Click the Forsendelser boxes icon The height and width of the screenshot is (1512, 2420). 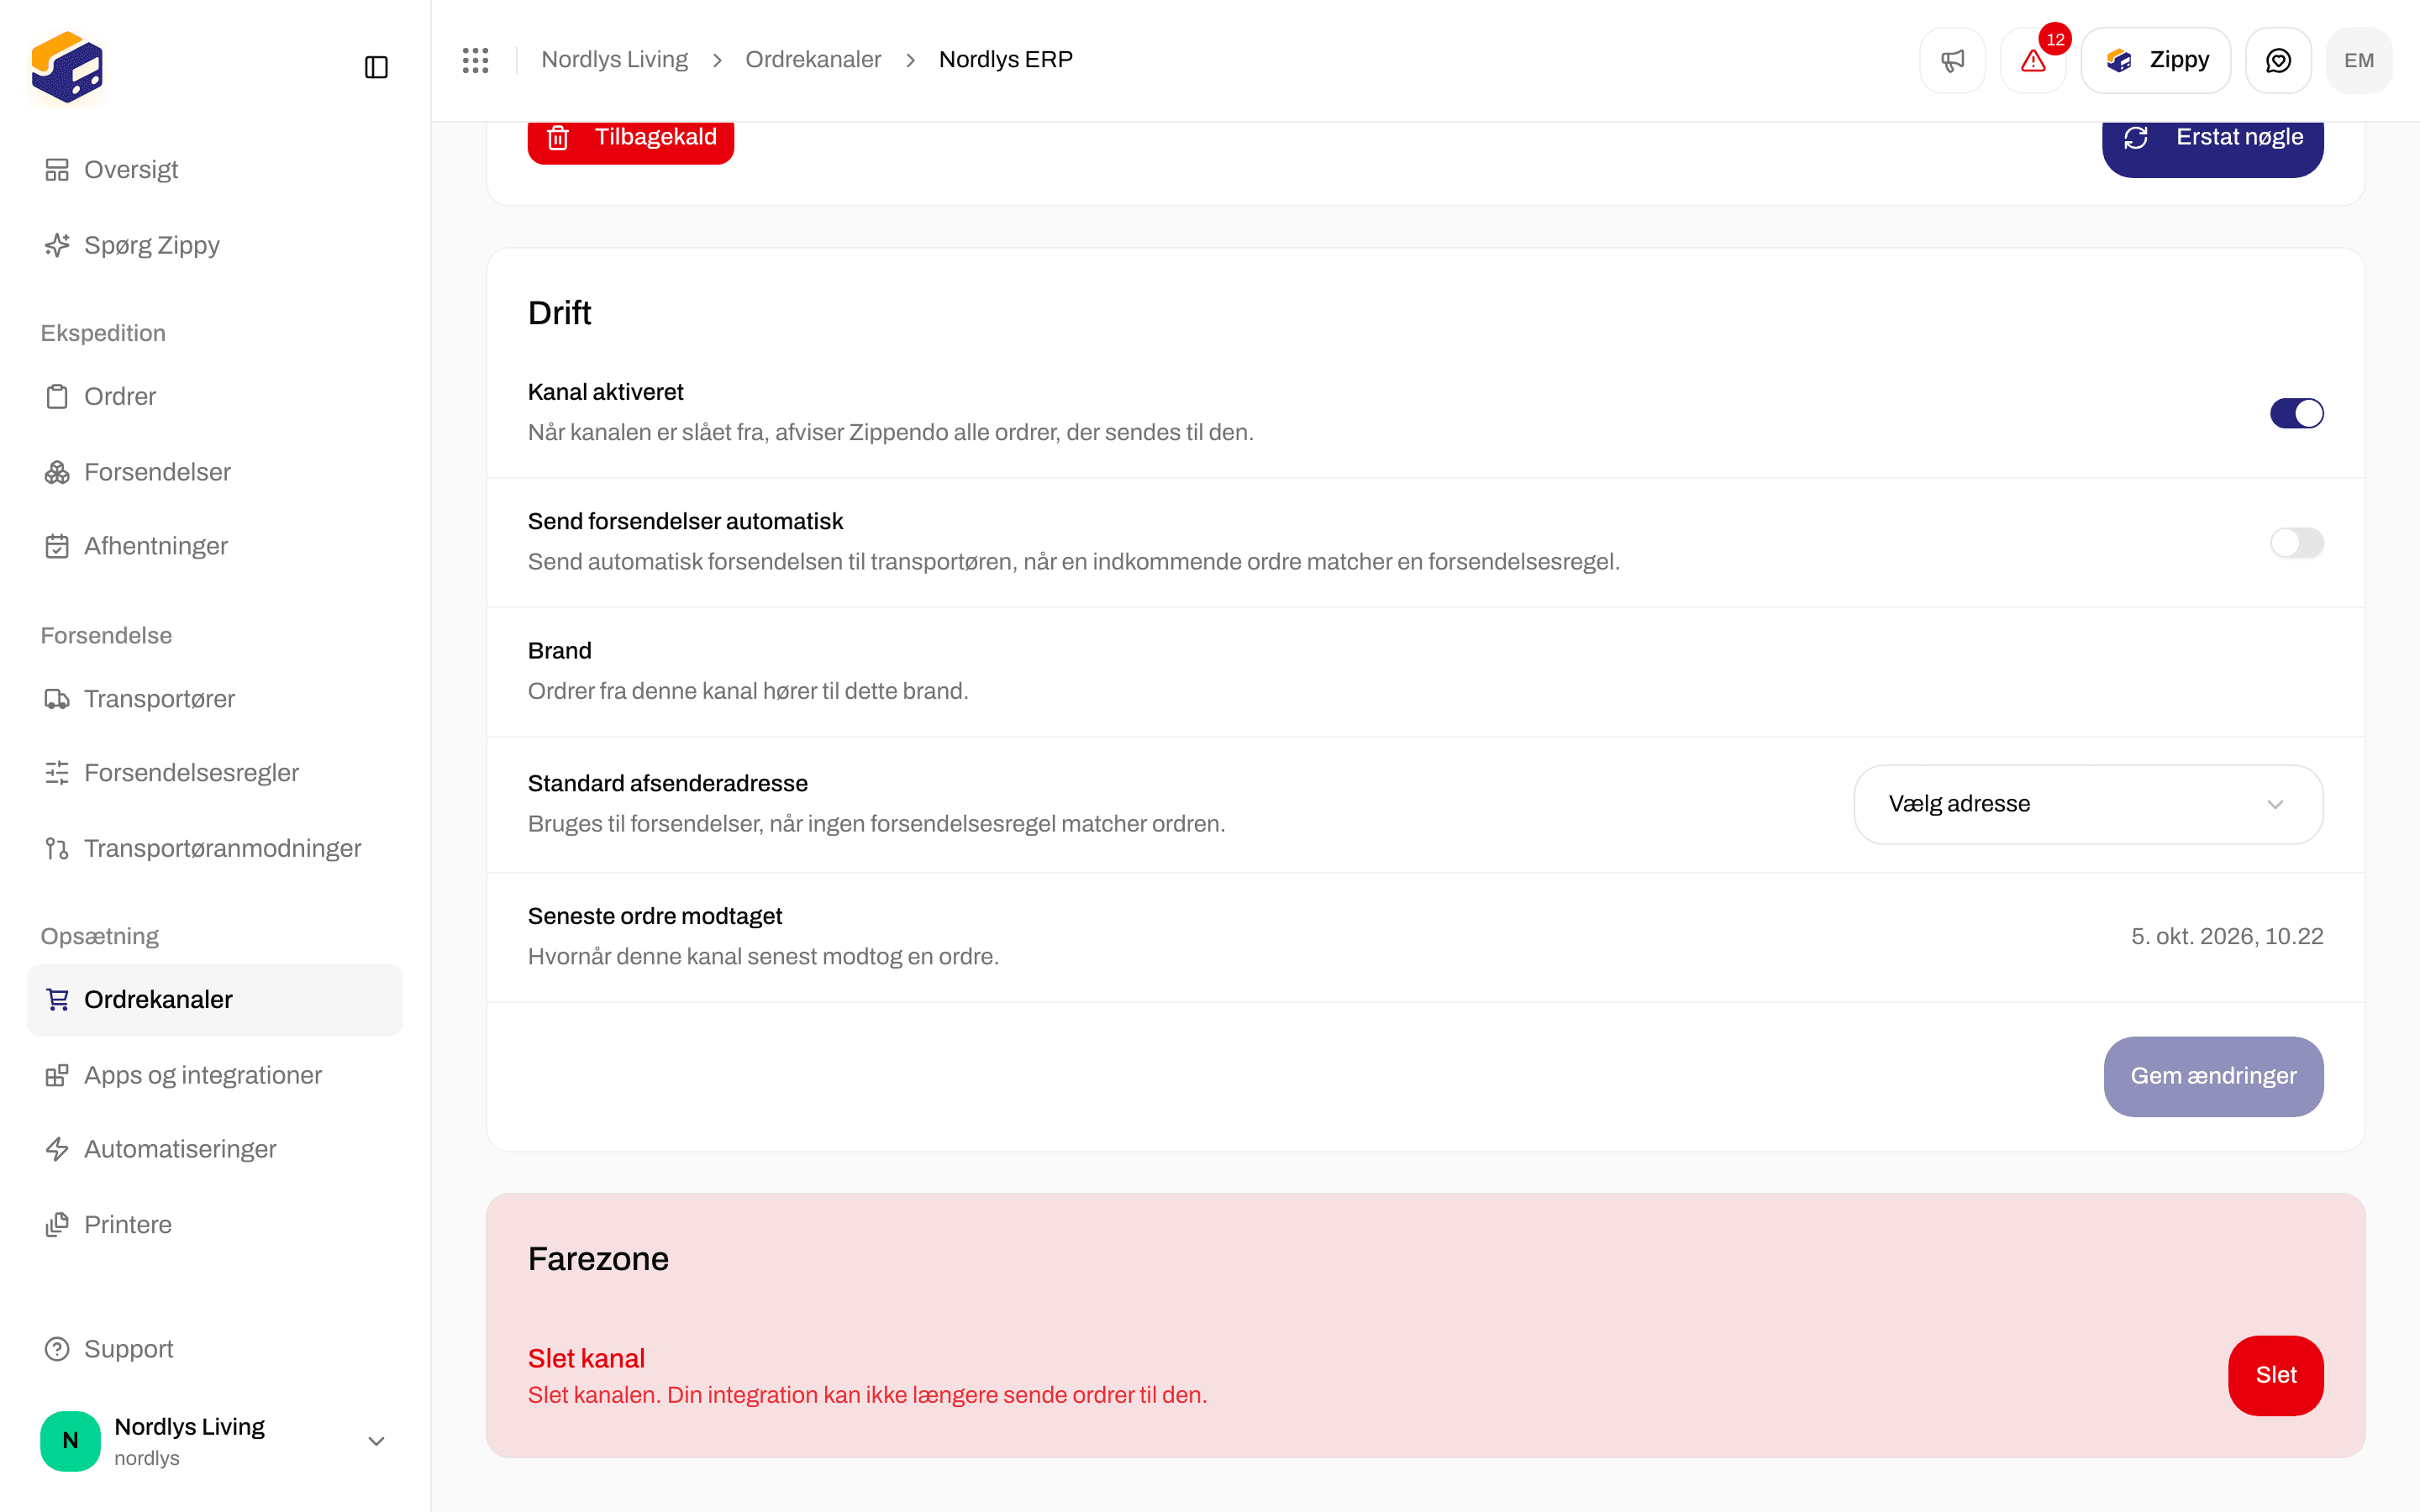(57, 472)
